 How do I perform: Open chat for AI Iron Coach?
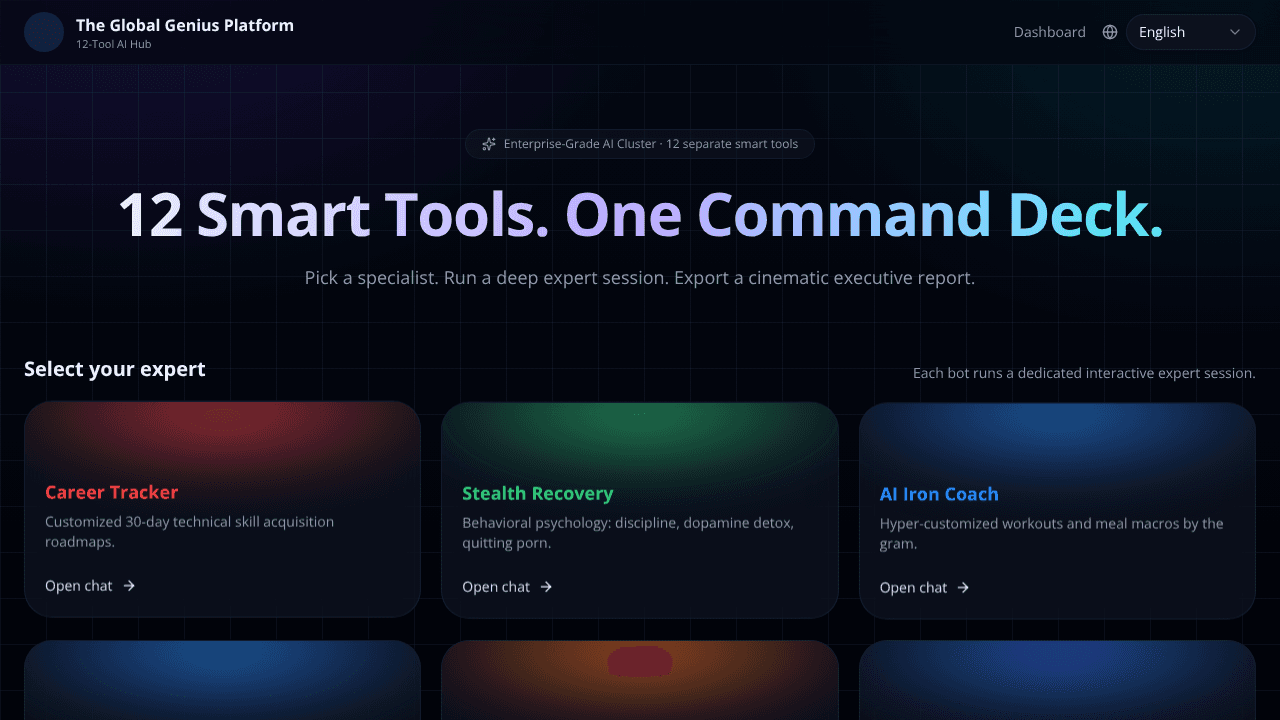pyautogui.click(x=925, y=588)
